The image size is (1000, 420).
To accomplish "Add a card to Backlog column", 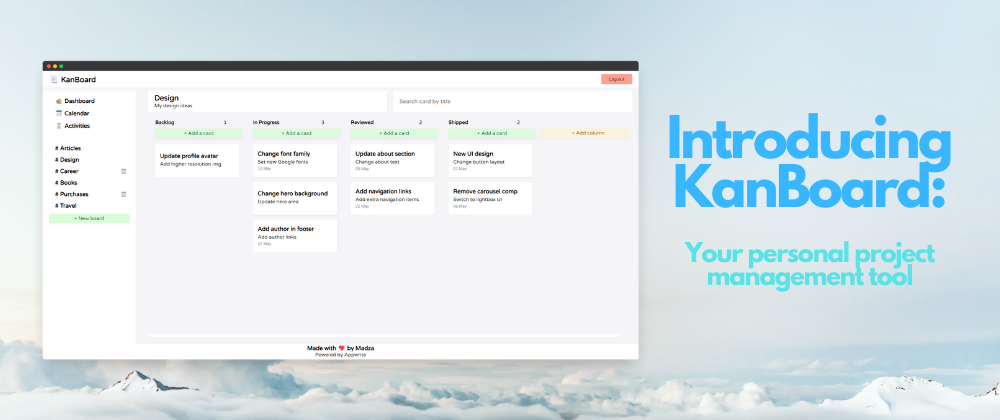I will 198,133.
